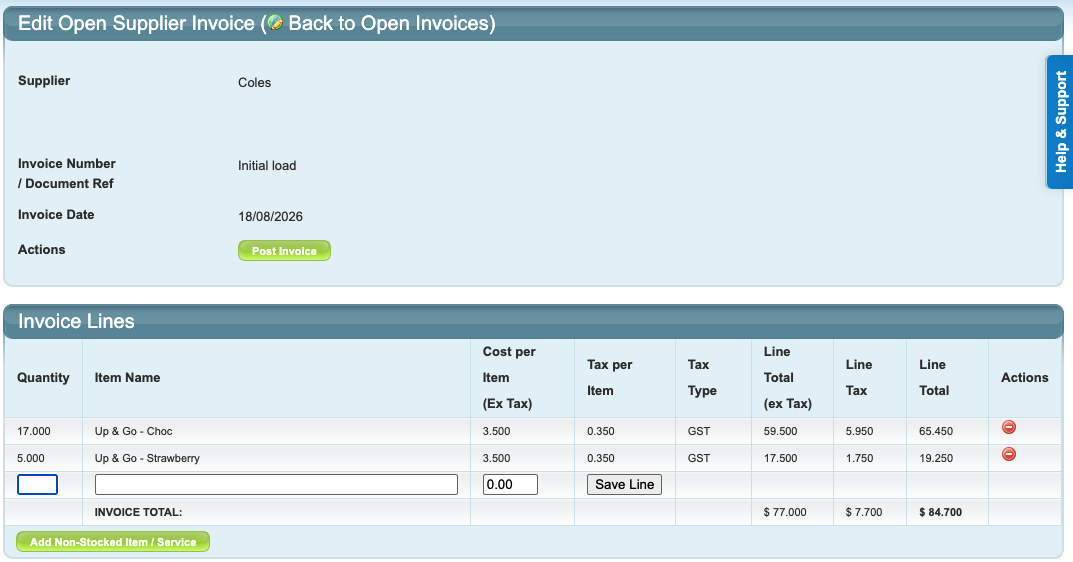
Task: Click the Quantity column header
Action: [x=43, y=378]
